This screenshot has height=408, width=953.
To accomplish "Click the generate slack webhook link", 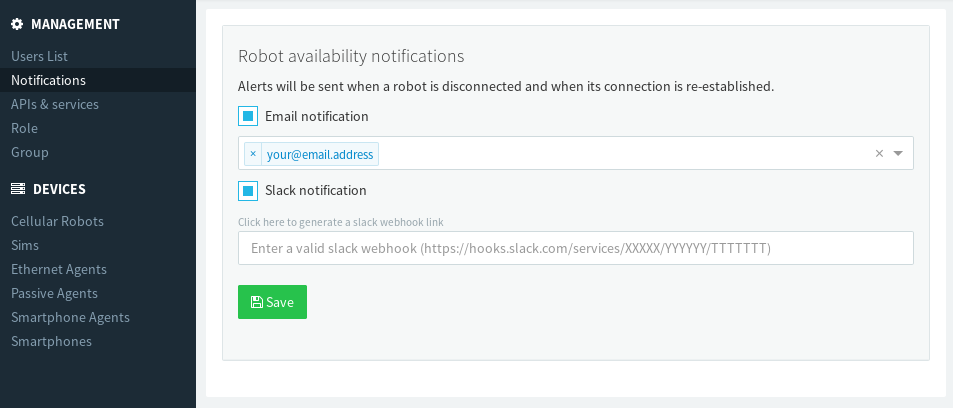I will click(x=340, y=222).
